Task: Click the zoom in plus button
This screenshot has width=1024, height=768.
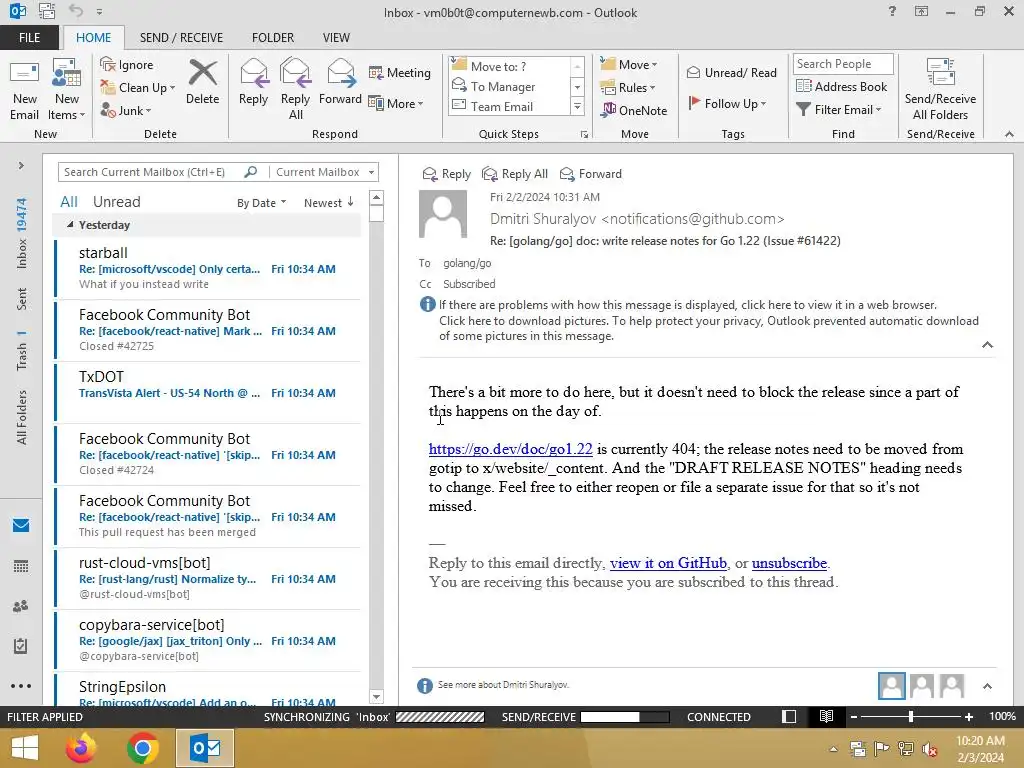Action: pos(968,716)
